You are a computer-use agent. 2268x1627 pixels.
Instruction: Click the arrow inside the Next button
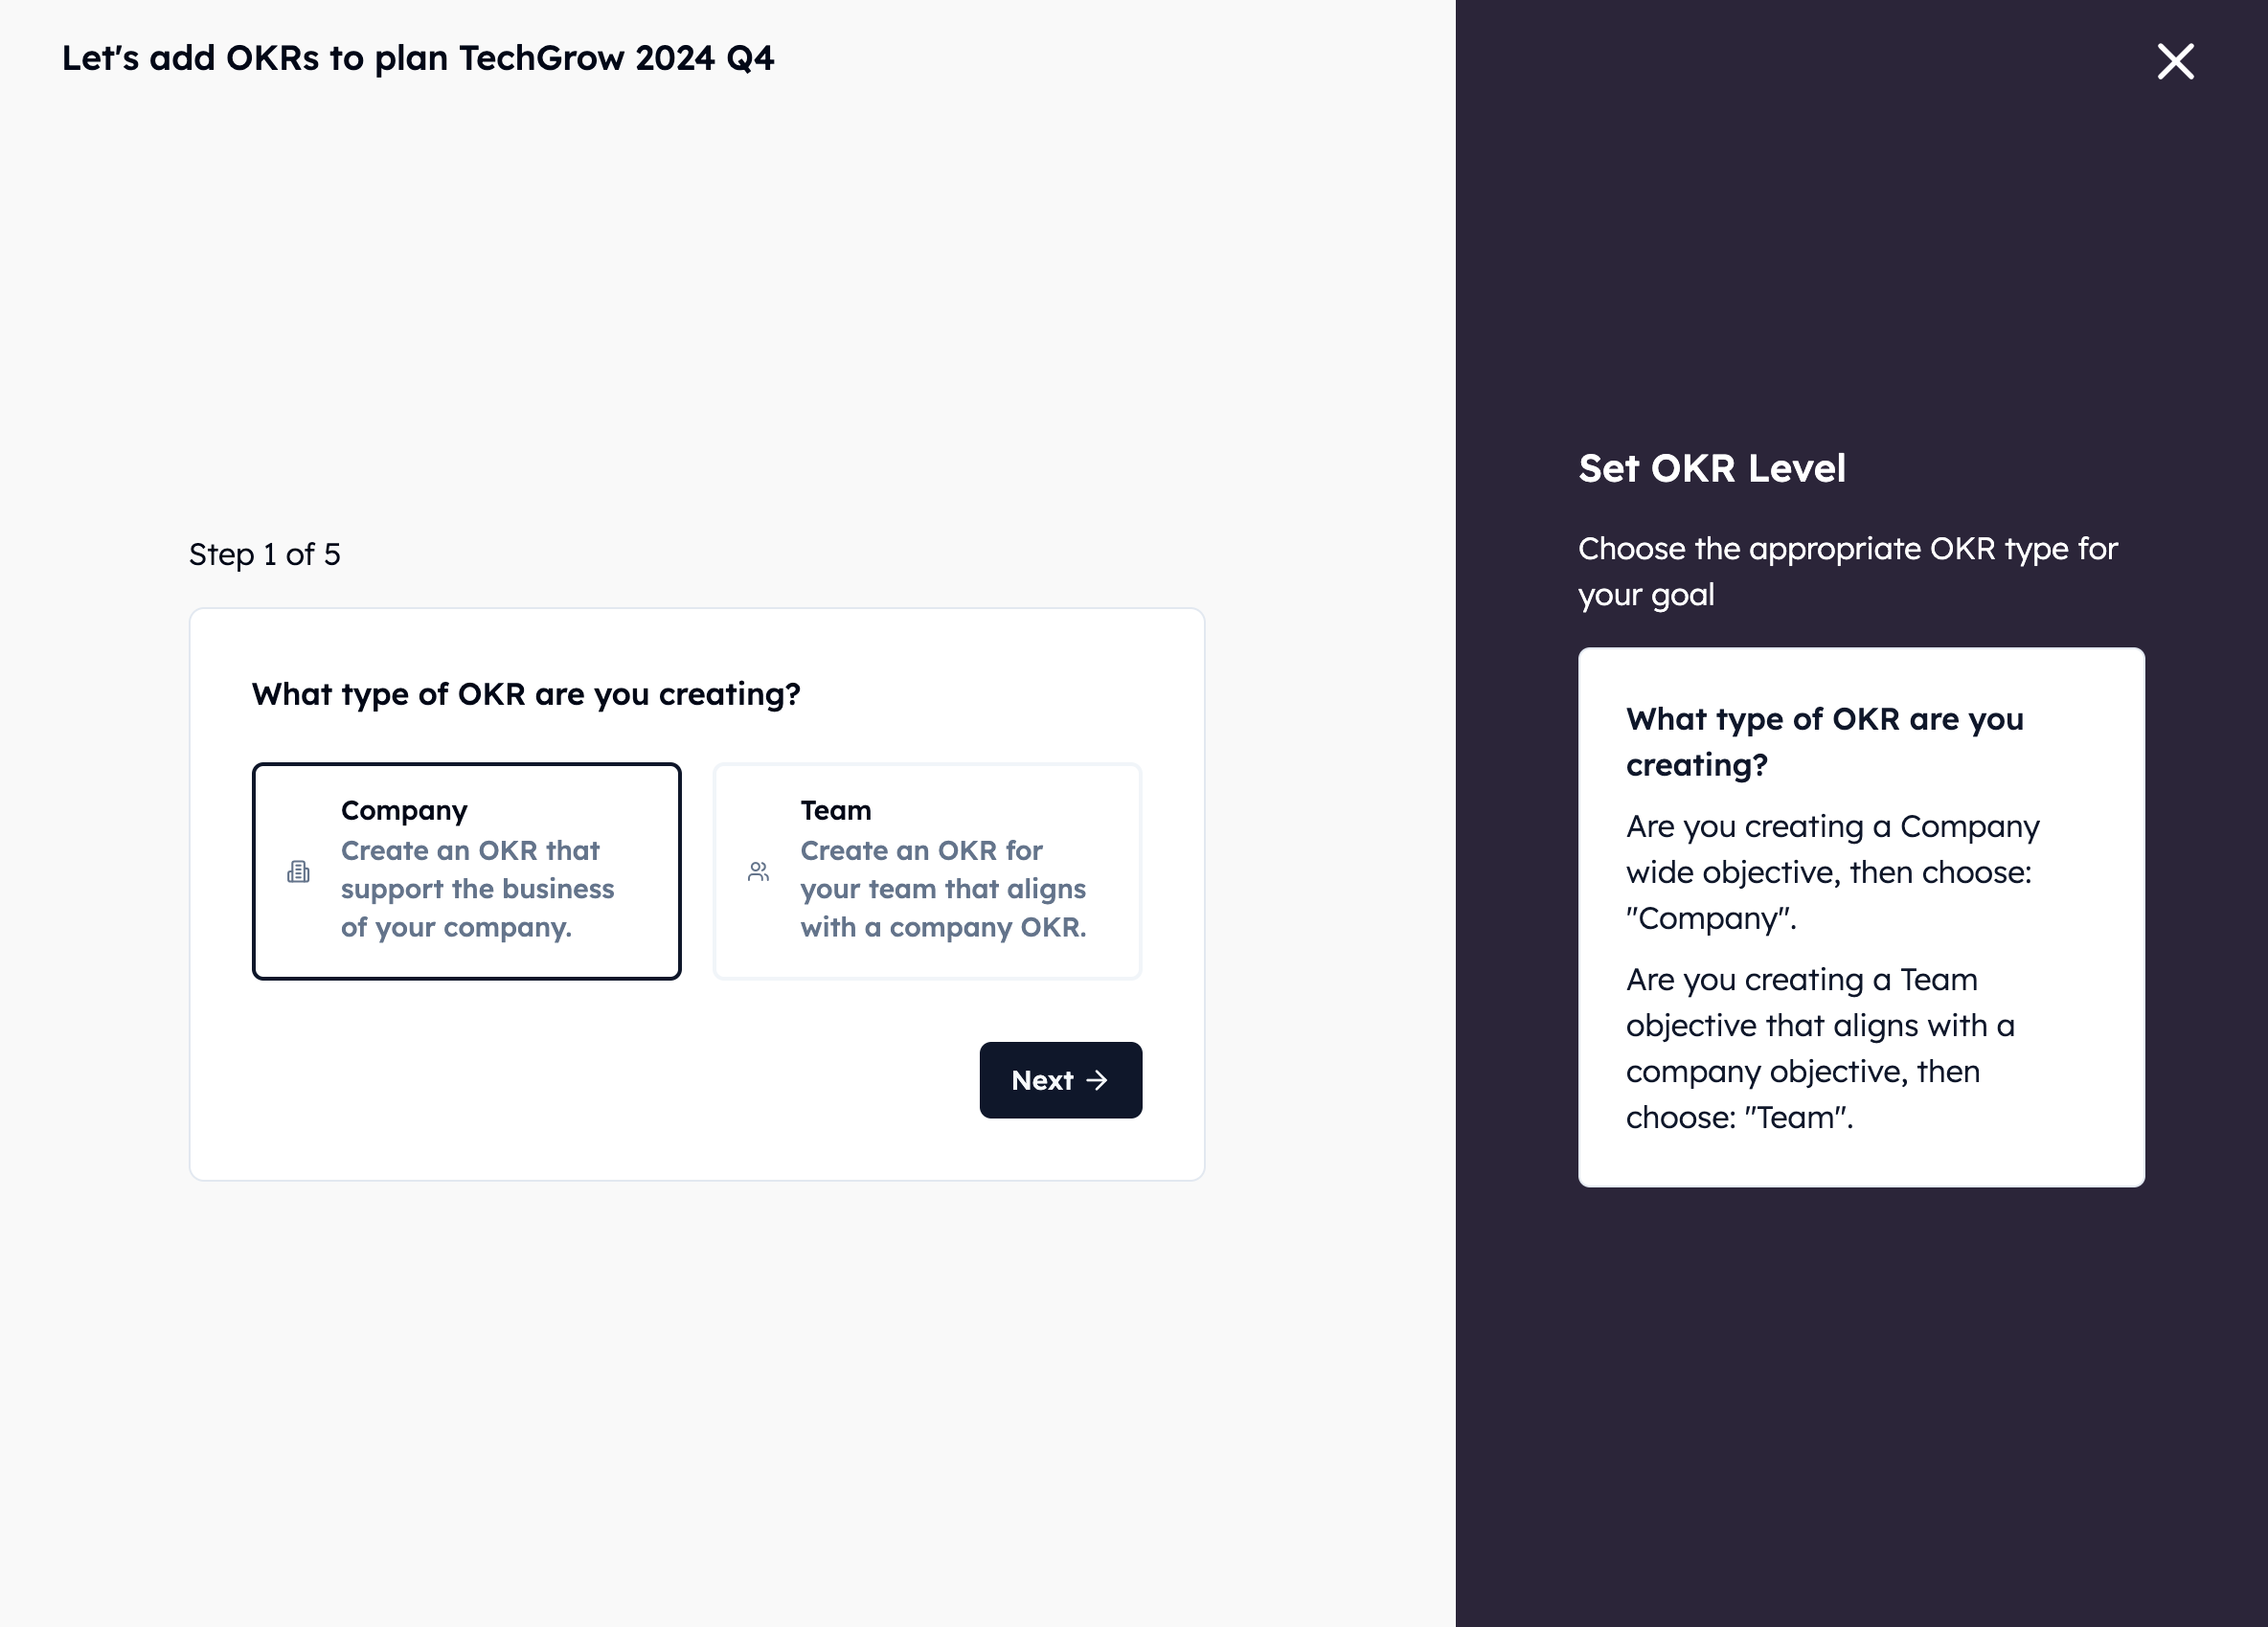tap(1097, 1080)
